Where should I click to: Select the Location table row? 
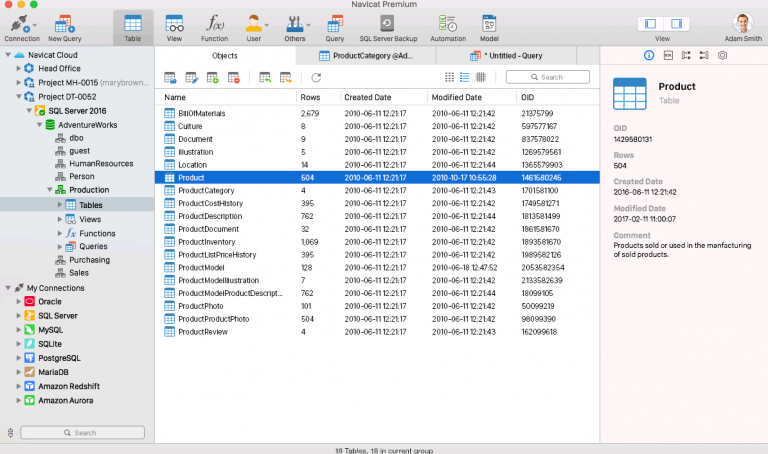(377, 165)
